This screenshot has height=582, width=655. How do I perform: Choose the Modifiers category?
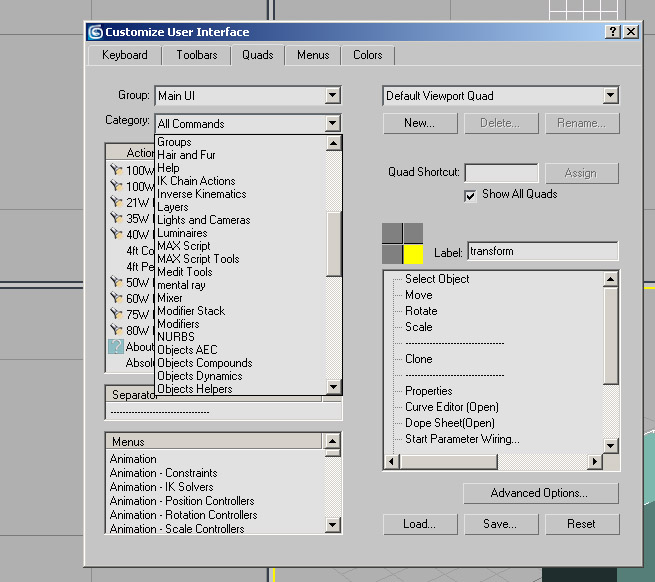click(x=241, y=324)
